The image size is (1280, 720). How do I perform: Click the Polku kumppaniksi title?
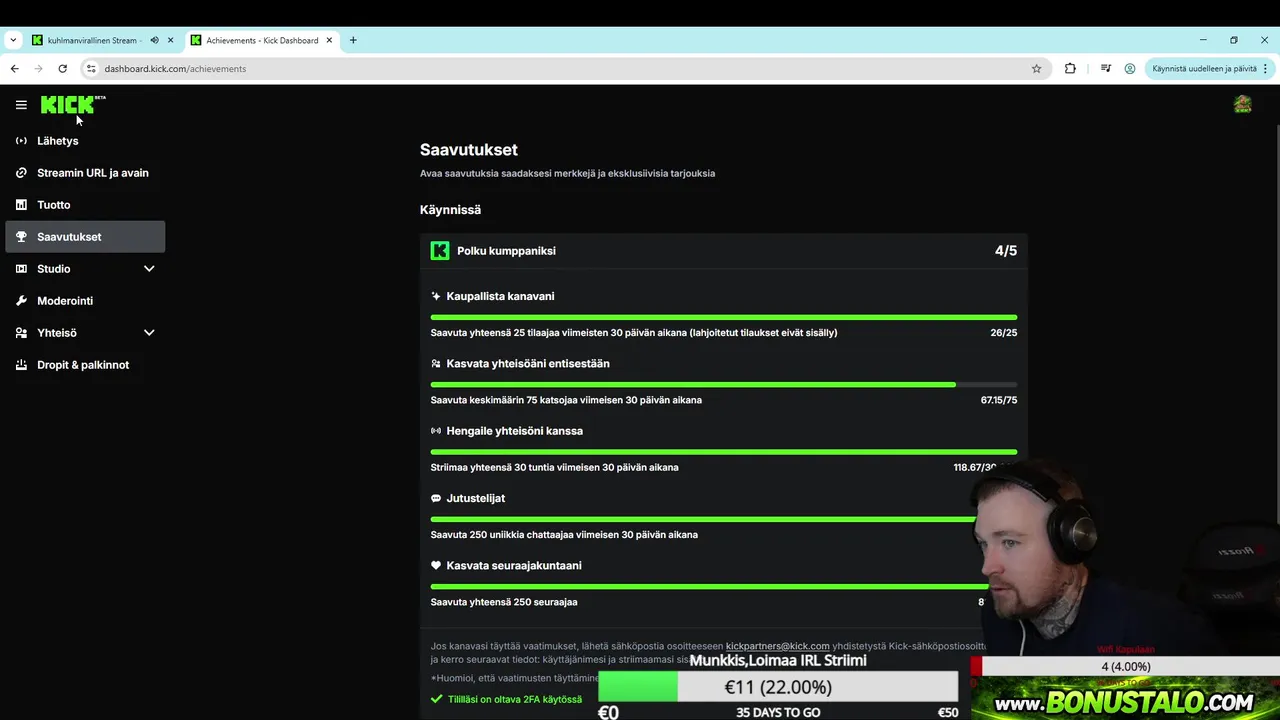(x=506, y=251)
